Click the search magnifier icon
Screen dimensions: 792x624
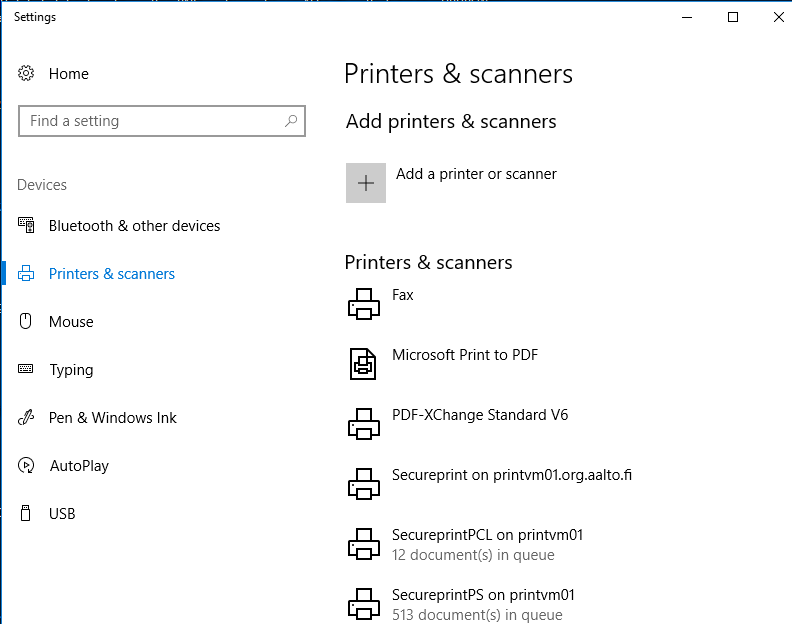tap(291, 121)
